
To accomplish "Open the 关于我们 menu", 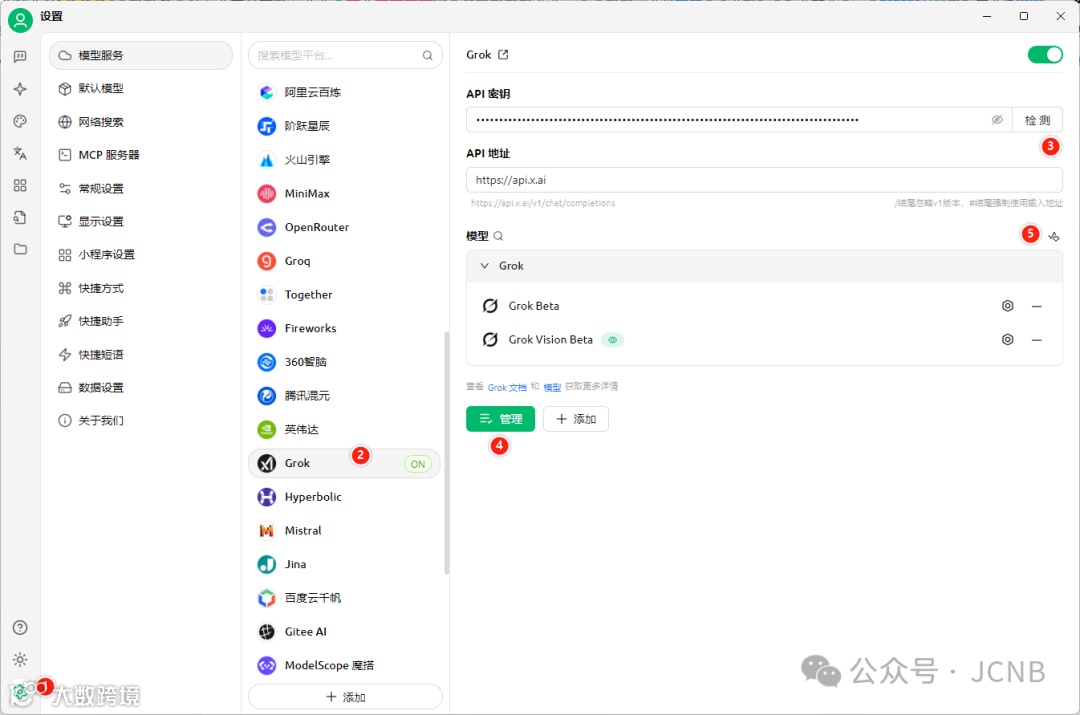I will click(x=141, y=420).
